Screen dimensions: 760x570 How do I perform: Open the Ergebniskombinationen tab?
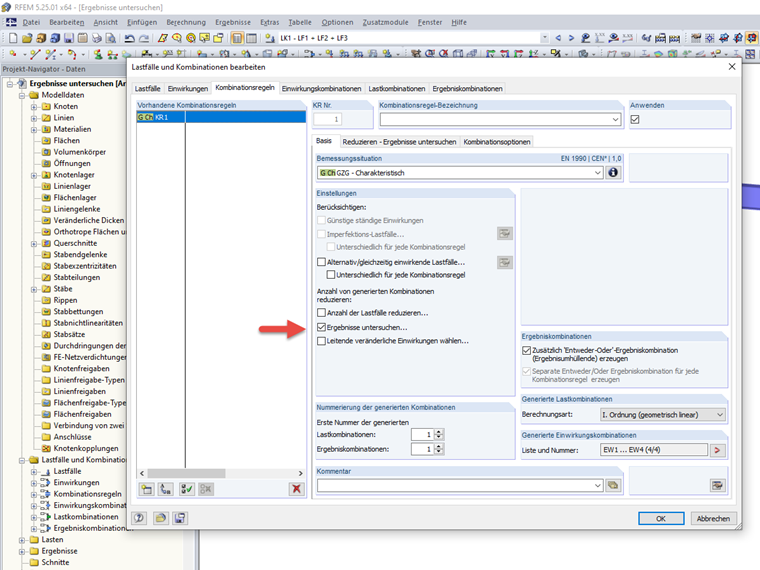(x=467, y=89)
